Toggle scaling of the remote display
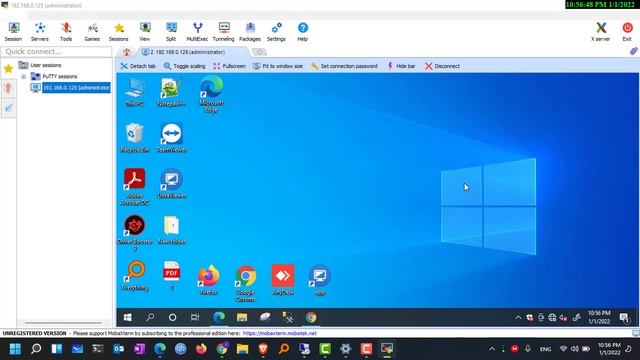 coord(184,66)
